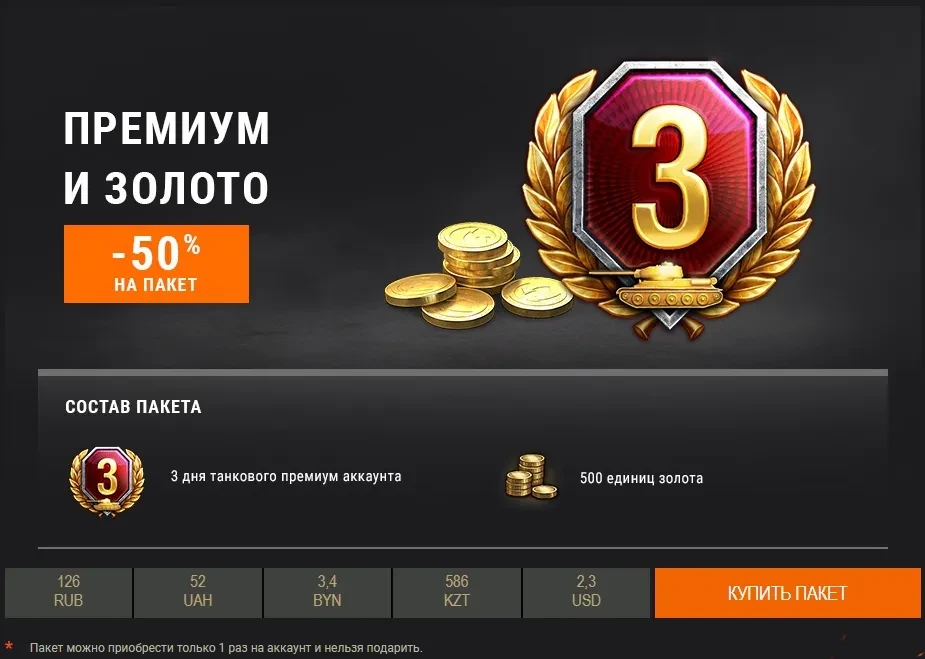The image size is (925, 659).
Task: Click the single coin lying flat on left
Action: 420,290
